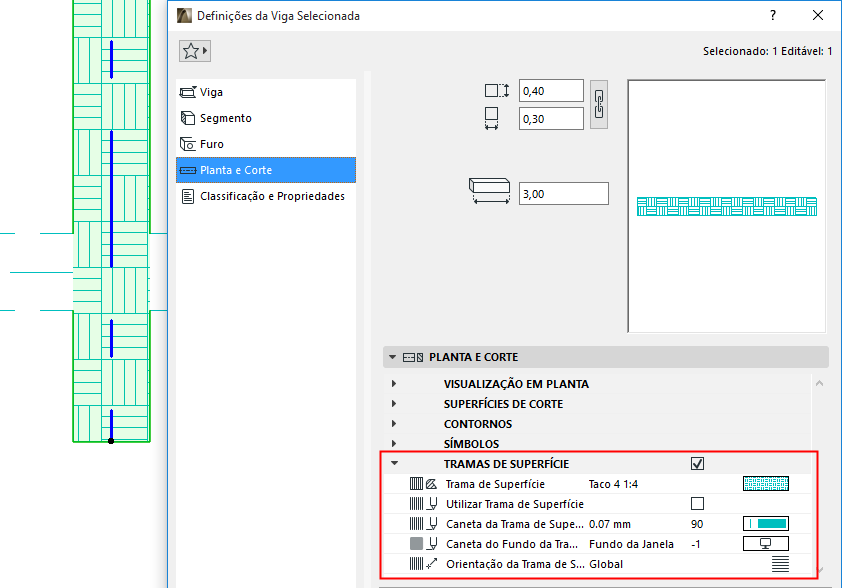Click the Caneta do Fundo screen-only monitor toggle
842x588 pixels.
[765, 543]
